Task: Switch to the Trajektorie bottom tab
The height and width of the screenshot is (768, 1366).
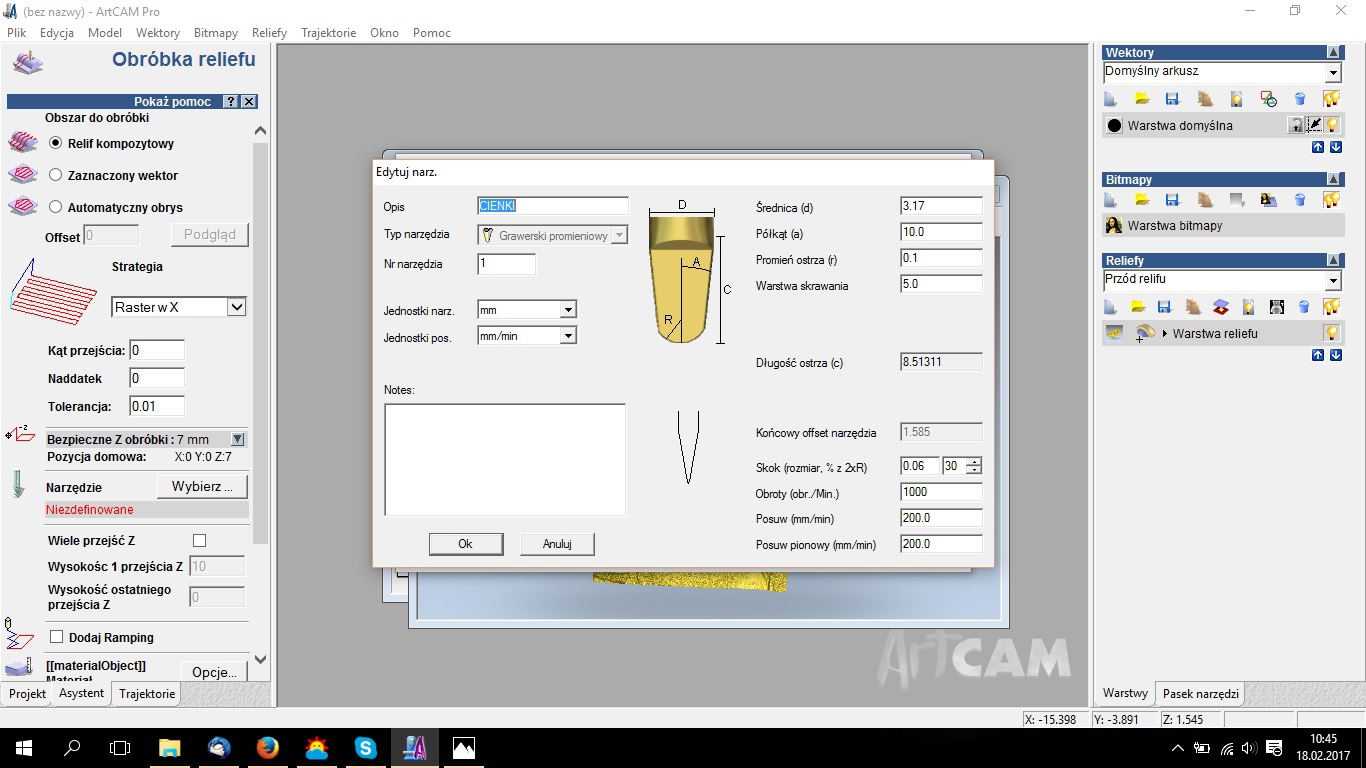Action: tap(147, 694)
